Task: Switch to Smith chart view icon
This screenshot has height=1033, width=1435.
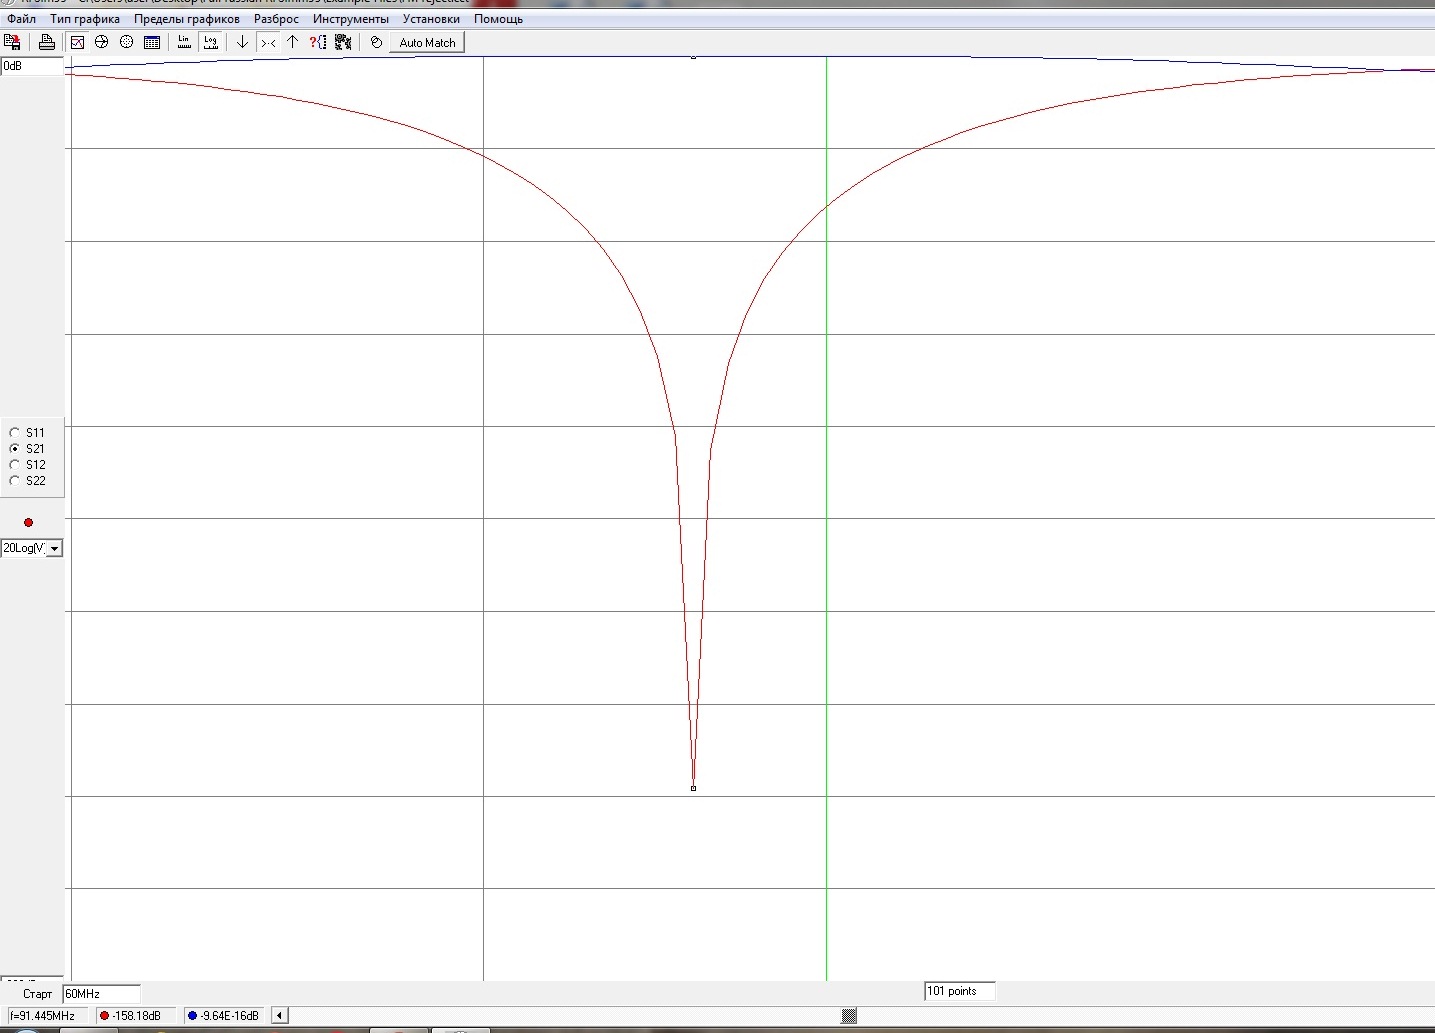Action: [101, 42]
